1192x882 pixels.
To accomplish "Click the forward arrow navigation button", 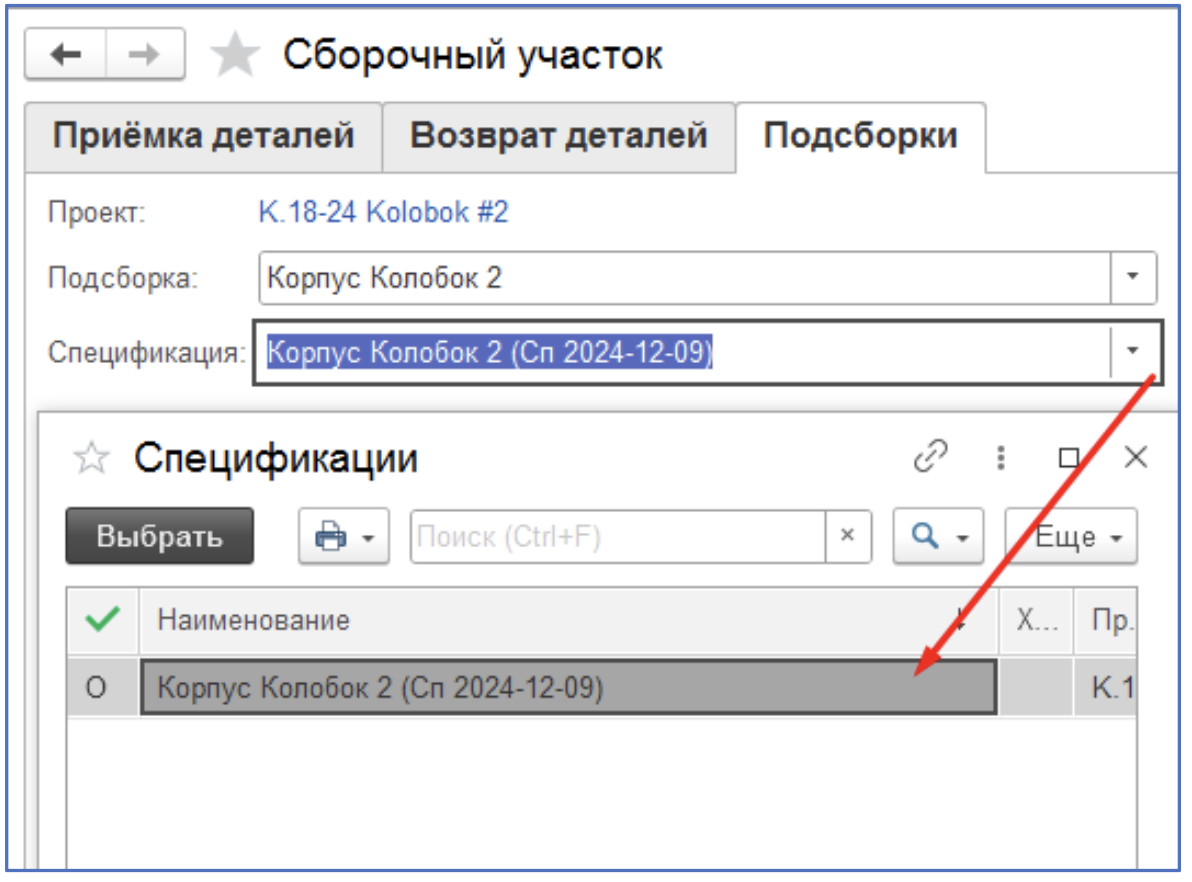I will (x=144, y=55).
